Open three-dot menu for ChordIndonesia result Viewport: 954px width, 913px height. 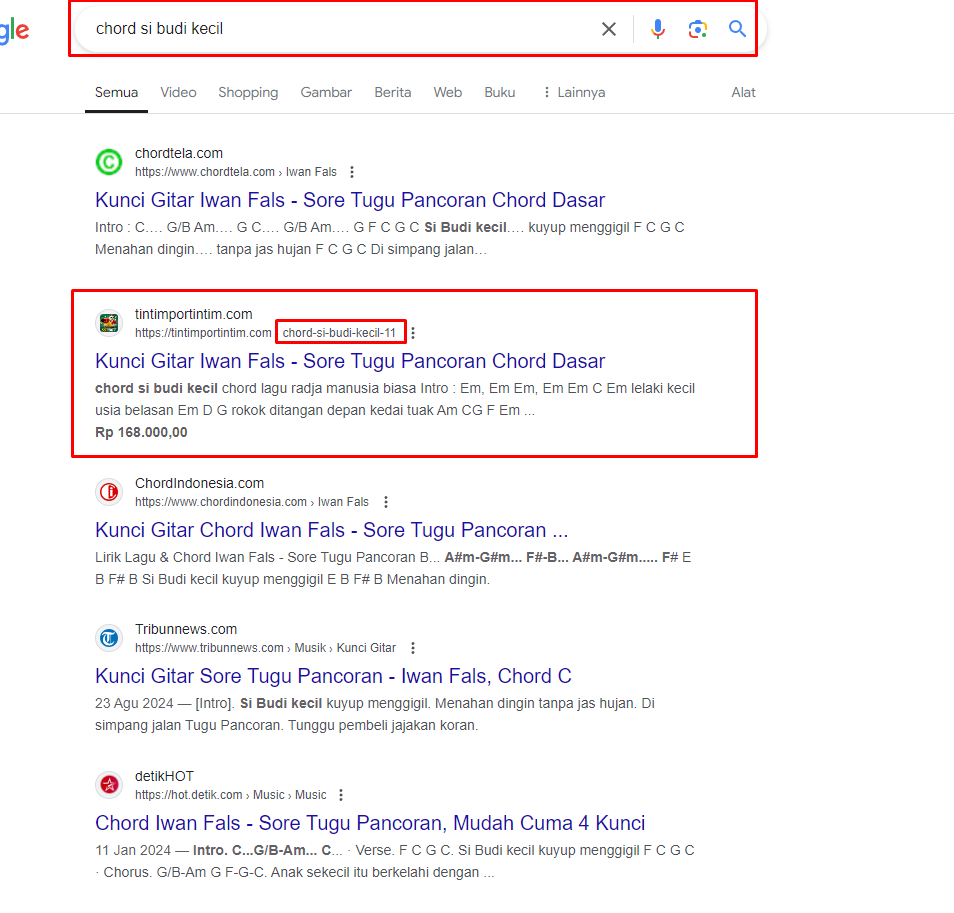point(386,502)
